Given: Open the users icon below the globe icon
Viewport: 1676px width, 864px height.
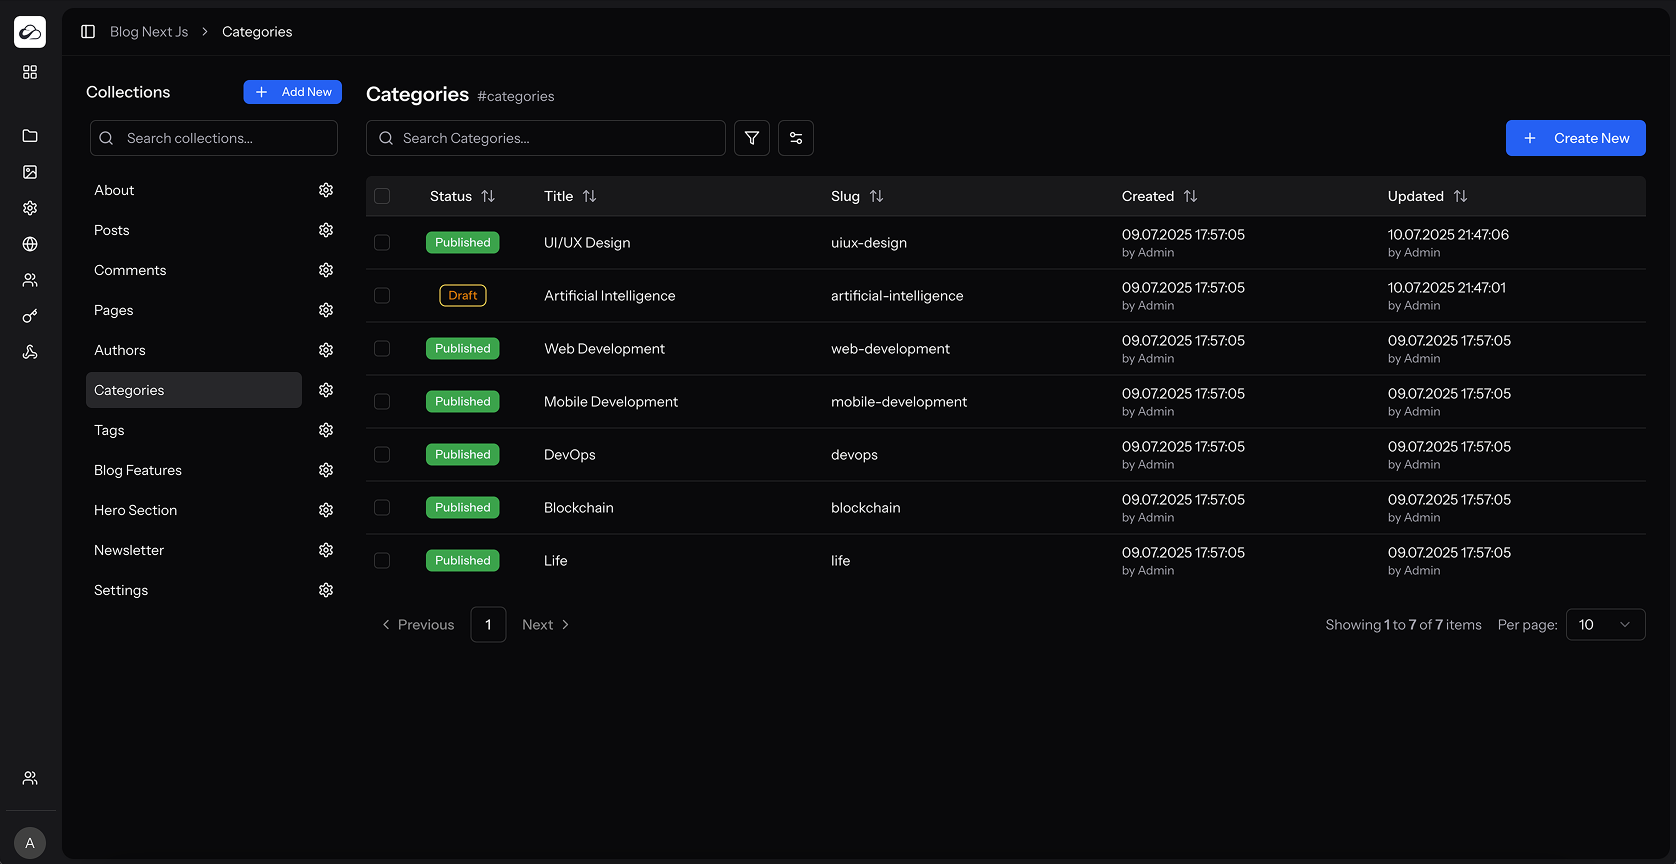Looking at the screenshot, I should tap(30, 280).
